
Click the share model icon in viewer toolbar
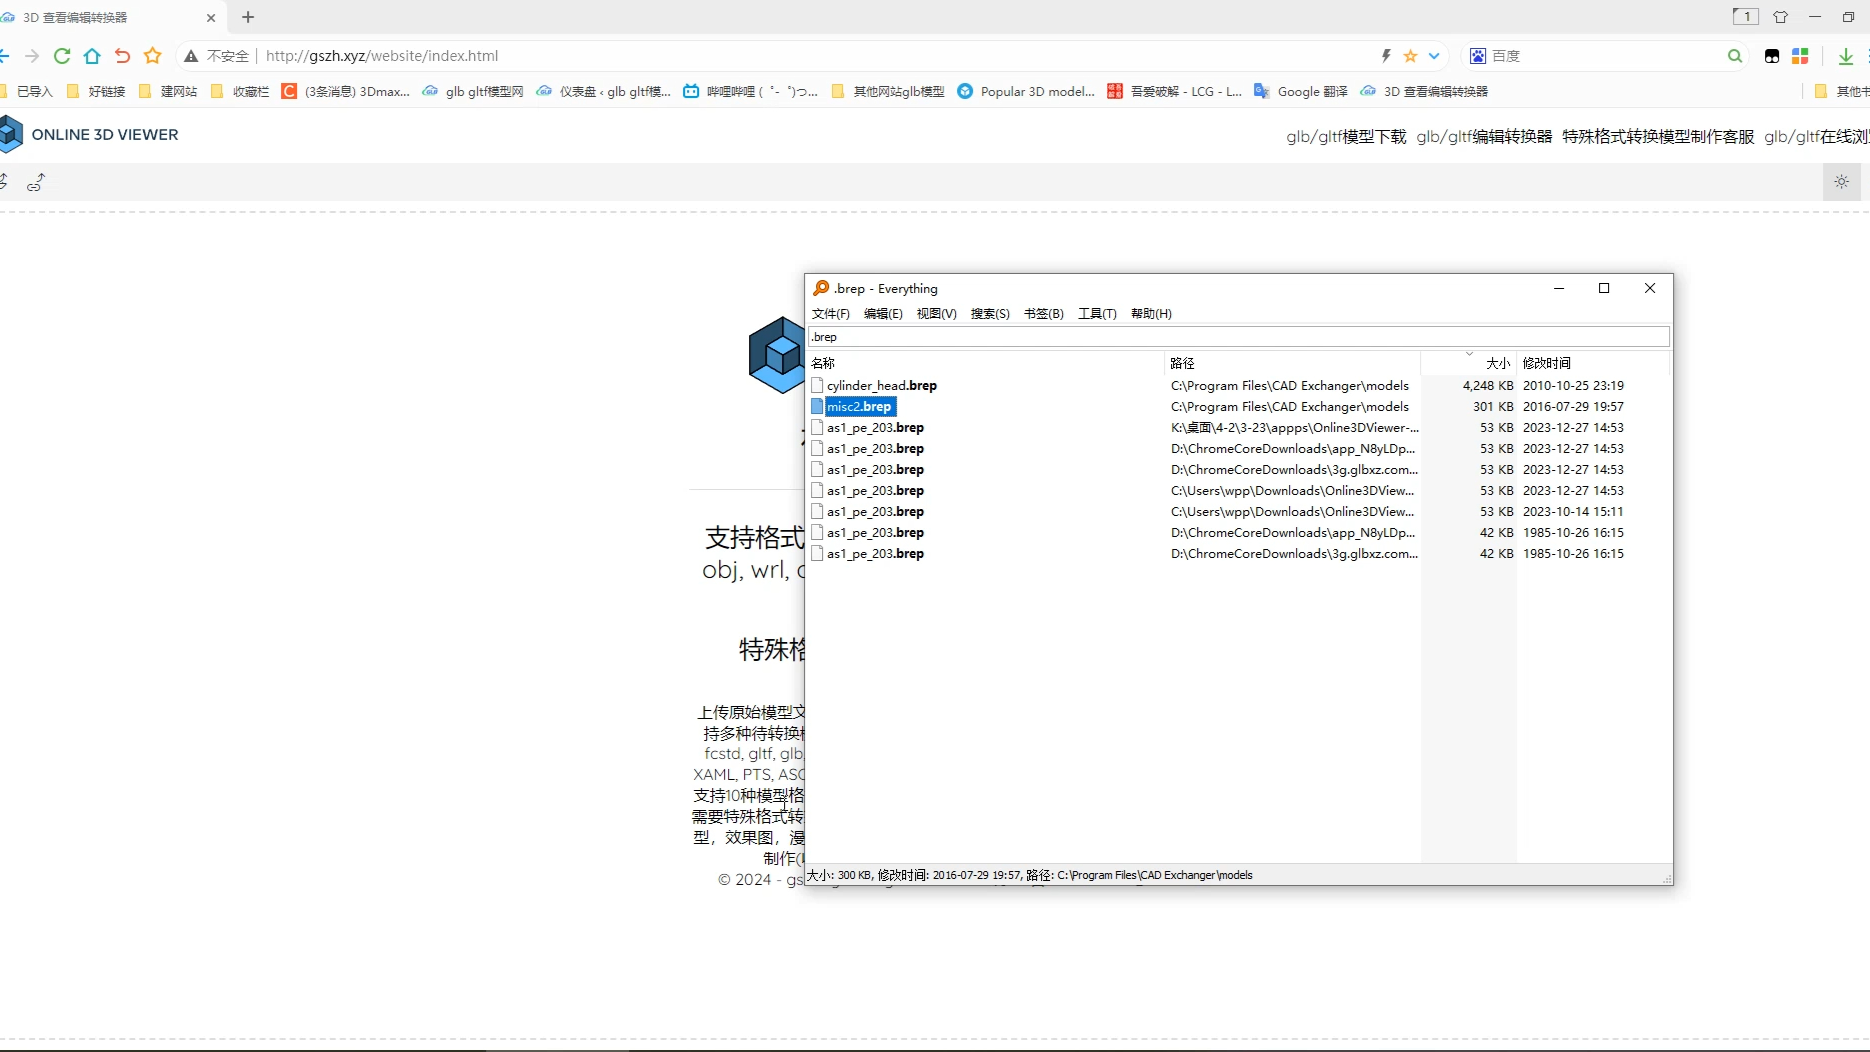point(36,182)
